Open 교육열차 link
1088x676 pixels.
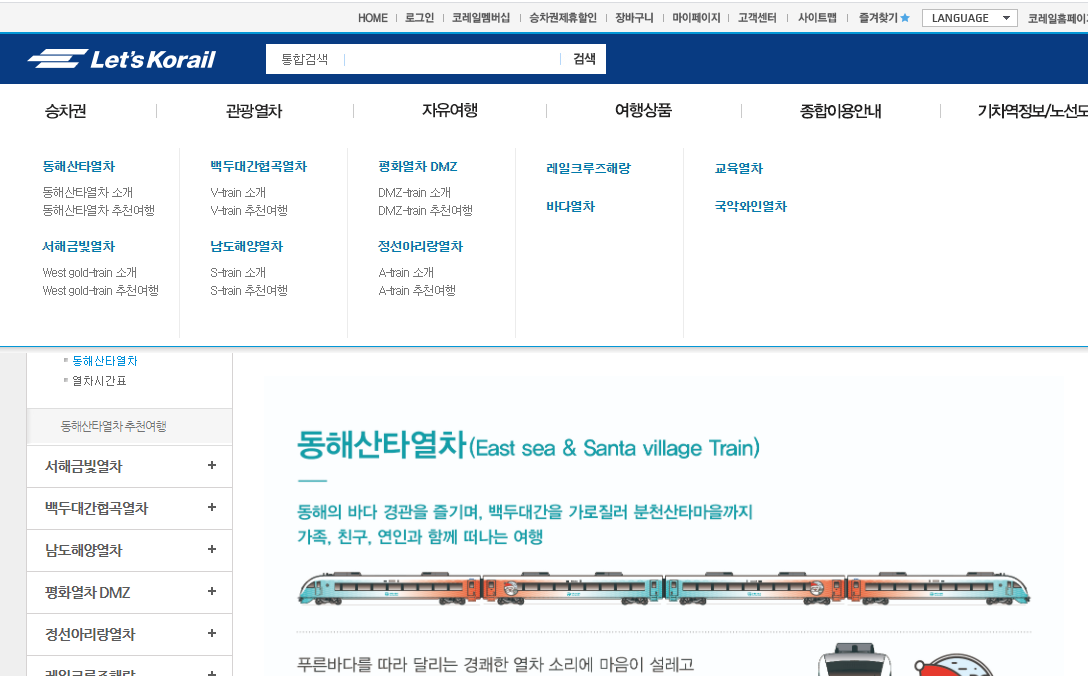[x=738, y=168]
